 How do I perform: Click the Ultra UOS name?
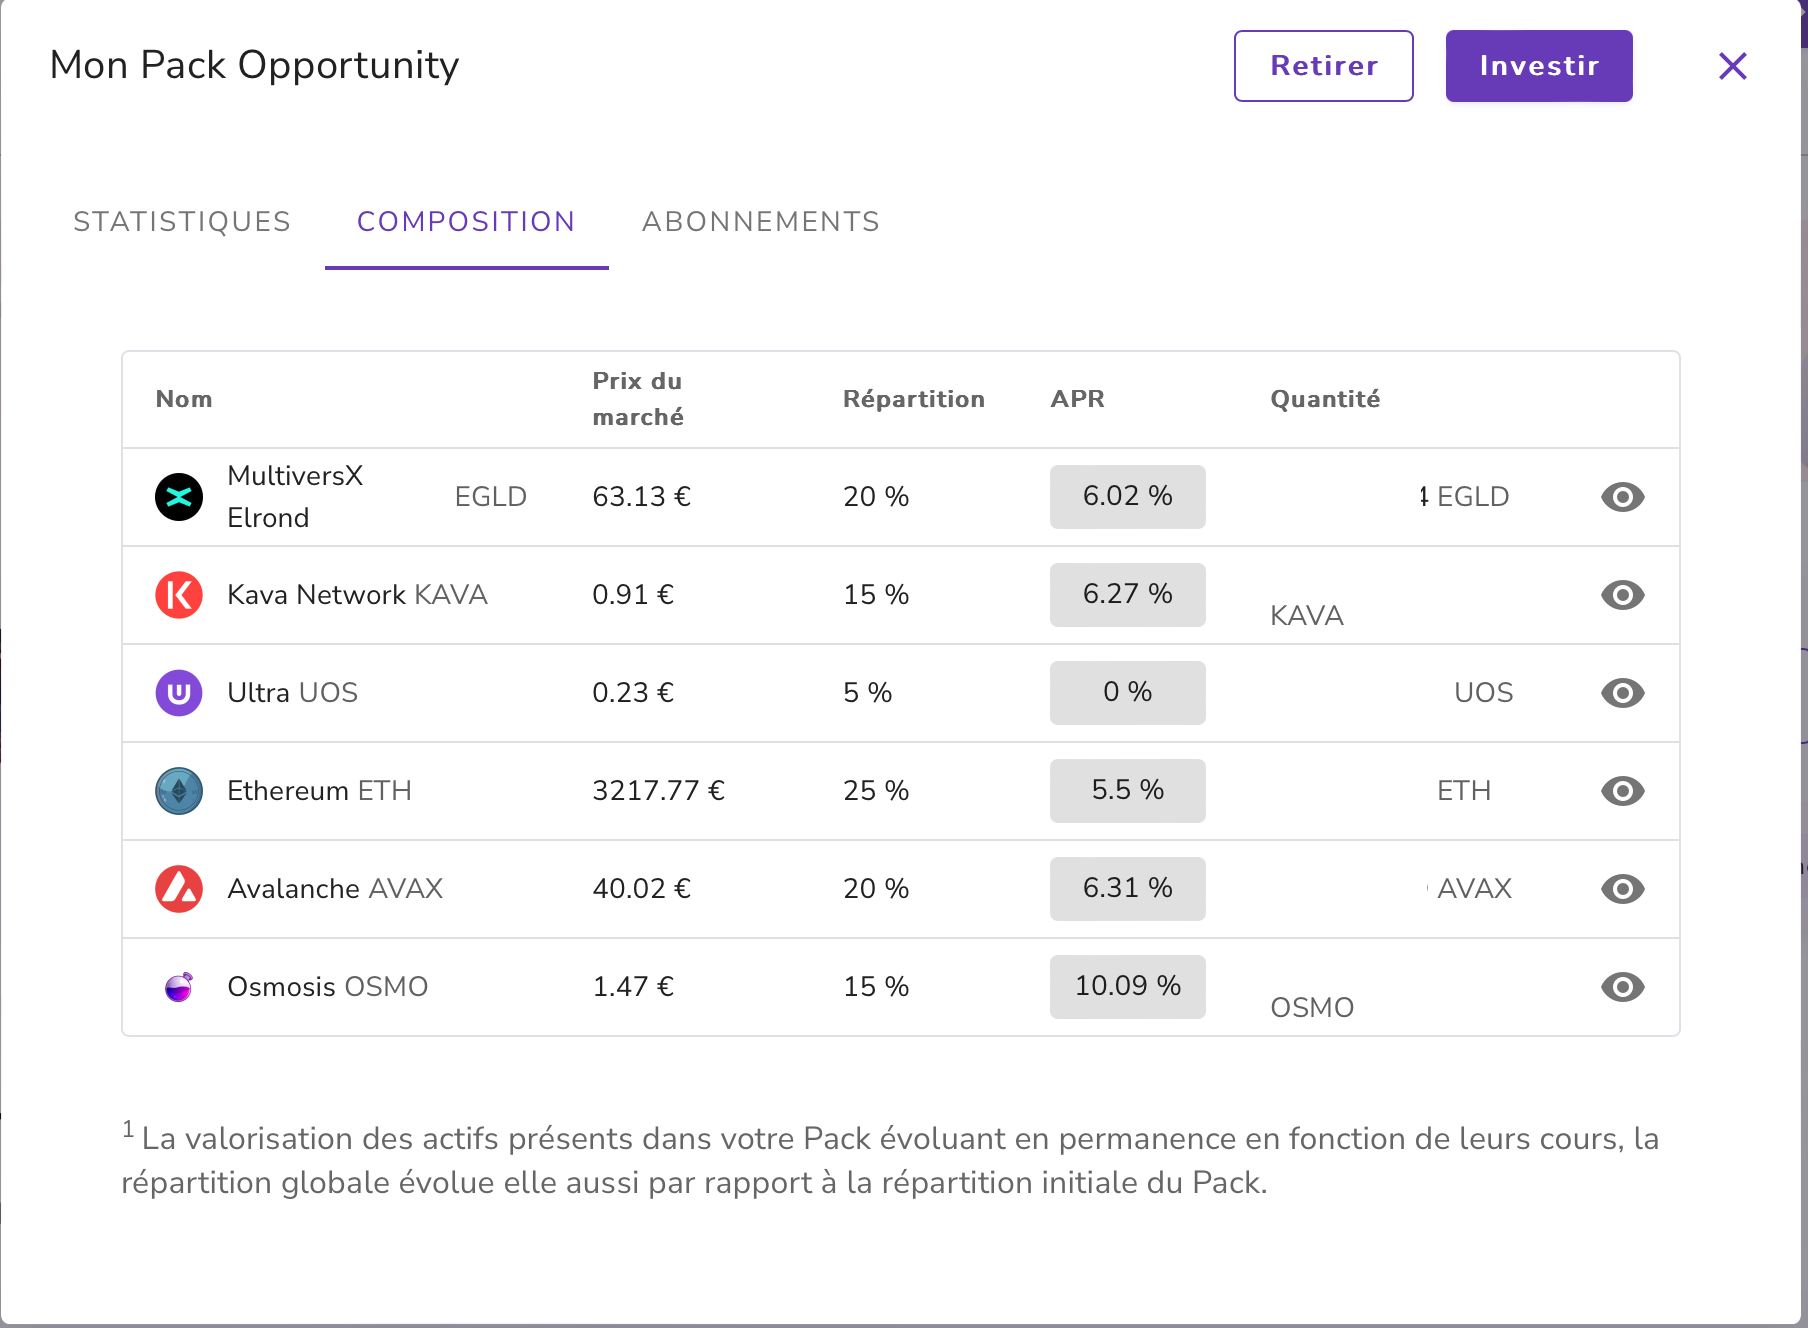(x=292, y=693)
